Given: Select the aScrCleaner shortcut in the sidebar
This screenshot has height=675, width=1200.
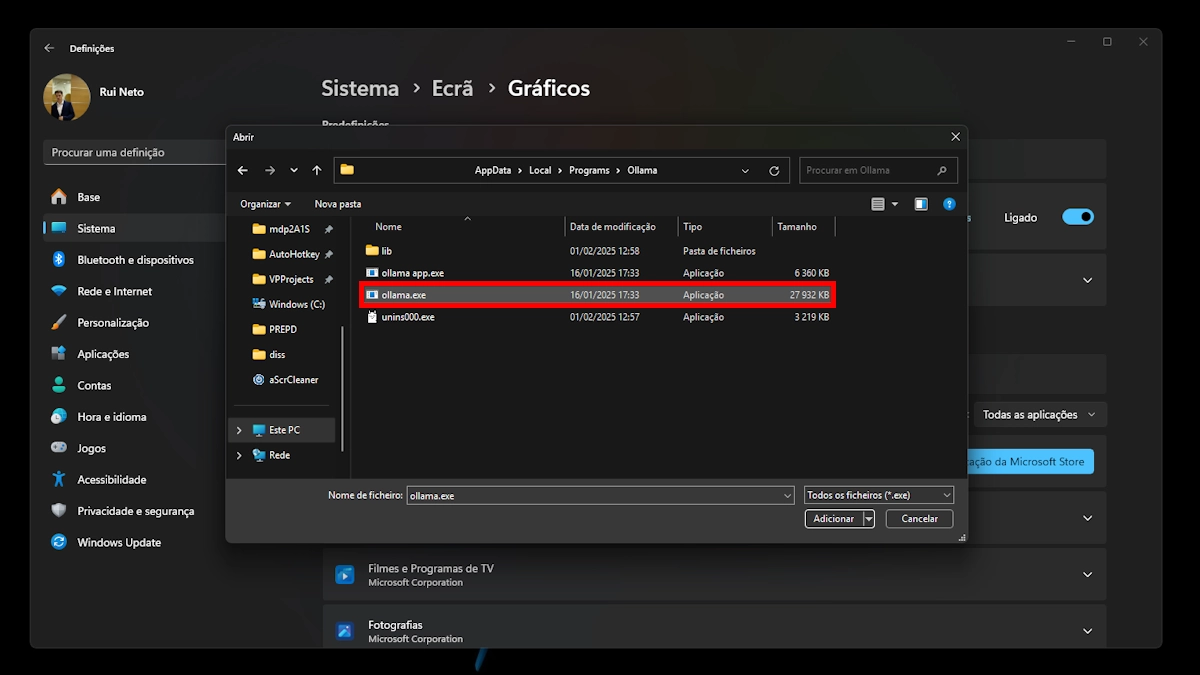Looking at the screenshot, I should click(x=293, y=380).
